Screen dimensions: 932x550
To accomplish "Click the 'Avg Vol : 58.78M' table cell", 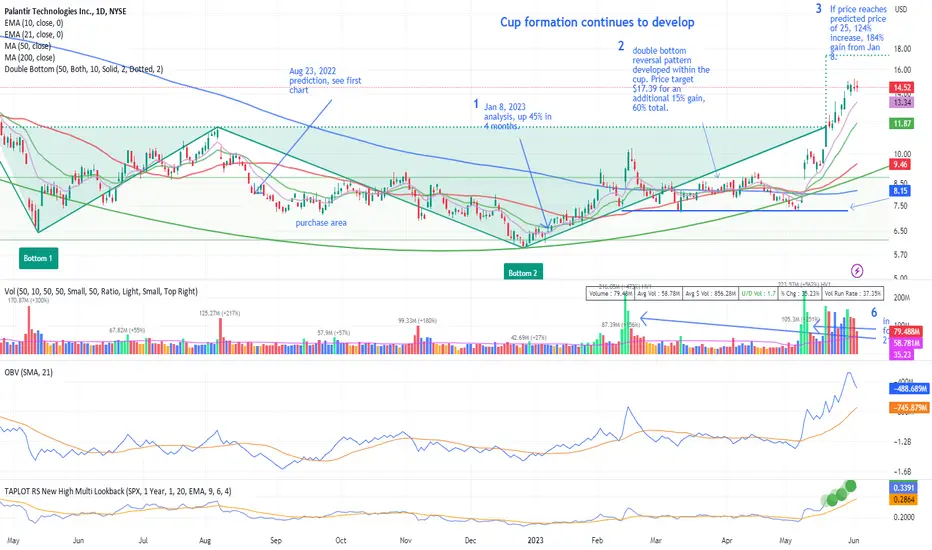I will click(x=657, y=294).
